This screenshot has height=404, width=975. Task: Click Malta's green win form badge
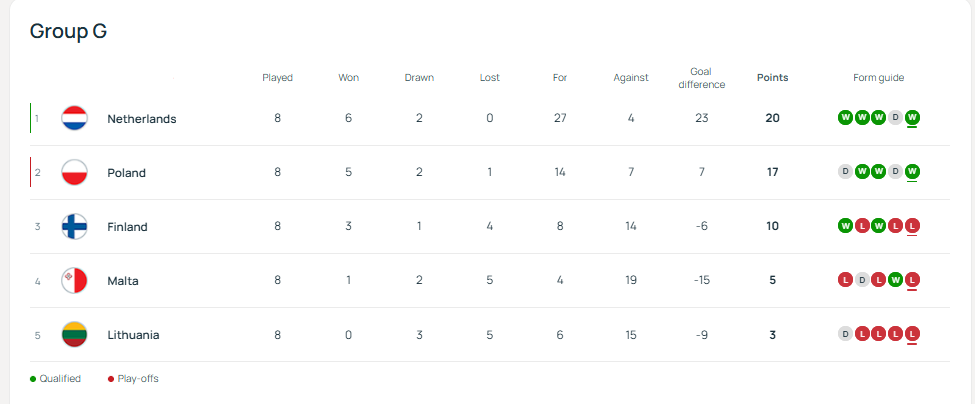pos(896,280)
